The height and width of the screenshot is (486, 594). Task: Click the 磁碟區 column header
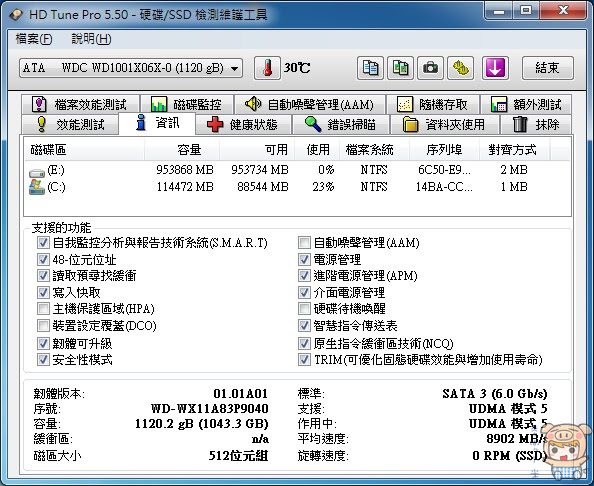[84, 150]
